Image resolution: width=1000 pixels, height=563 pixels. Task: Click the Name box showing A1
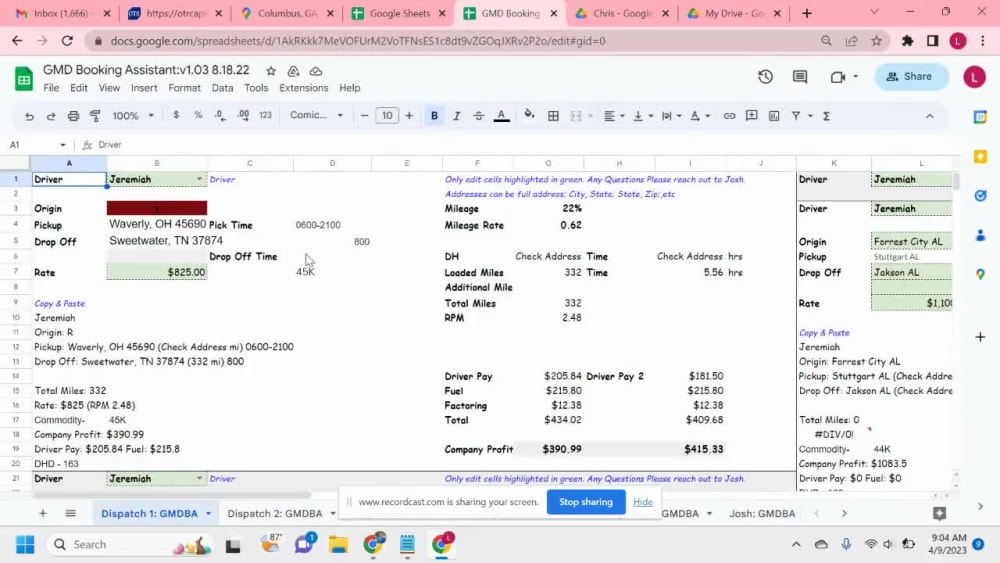coord(37,145)
